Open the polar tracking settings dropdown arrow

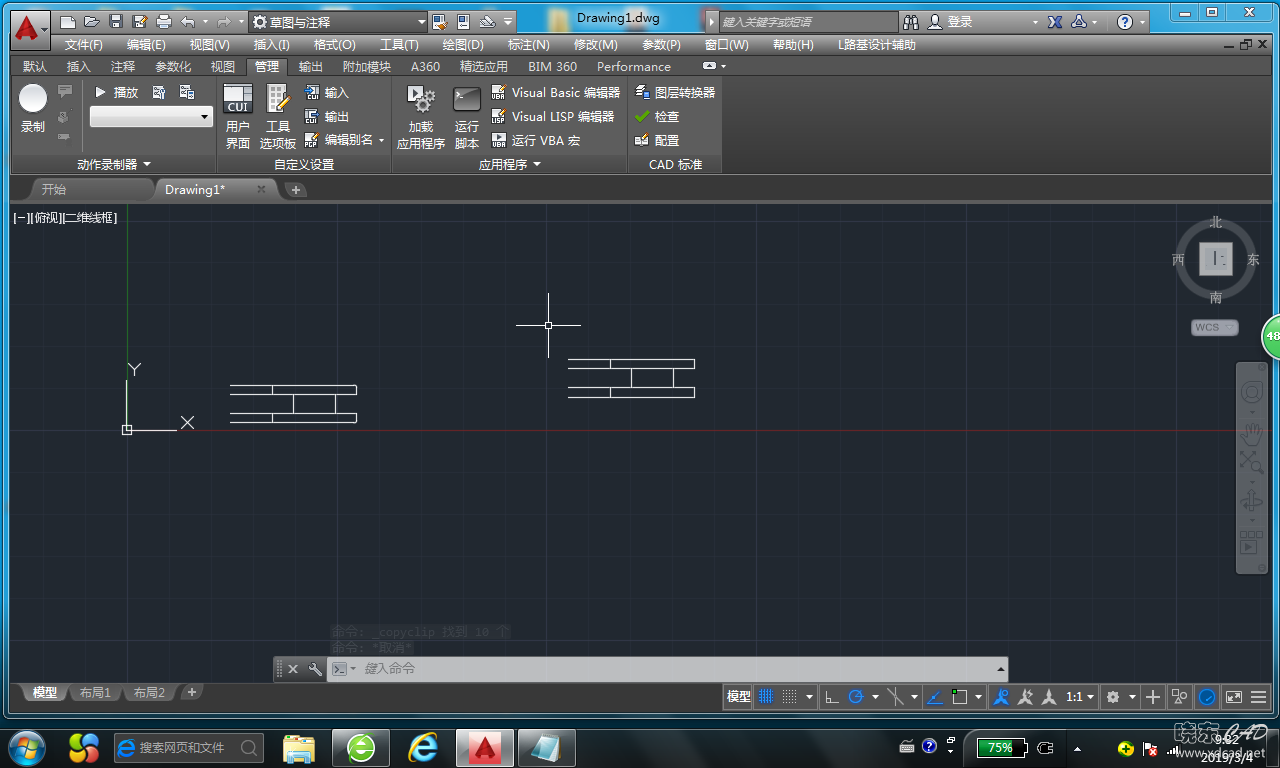(875, 697)
